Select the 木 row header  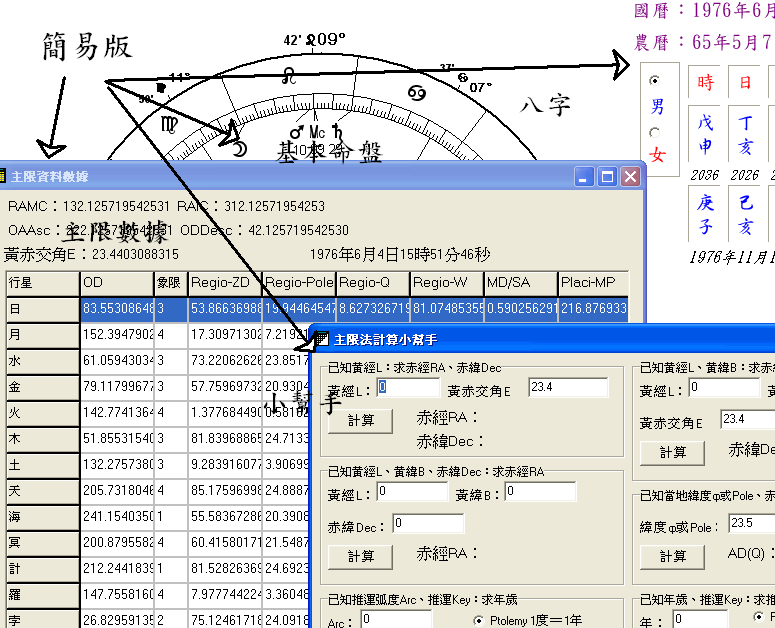[x=43, y=439]
